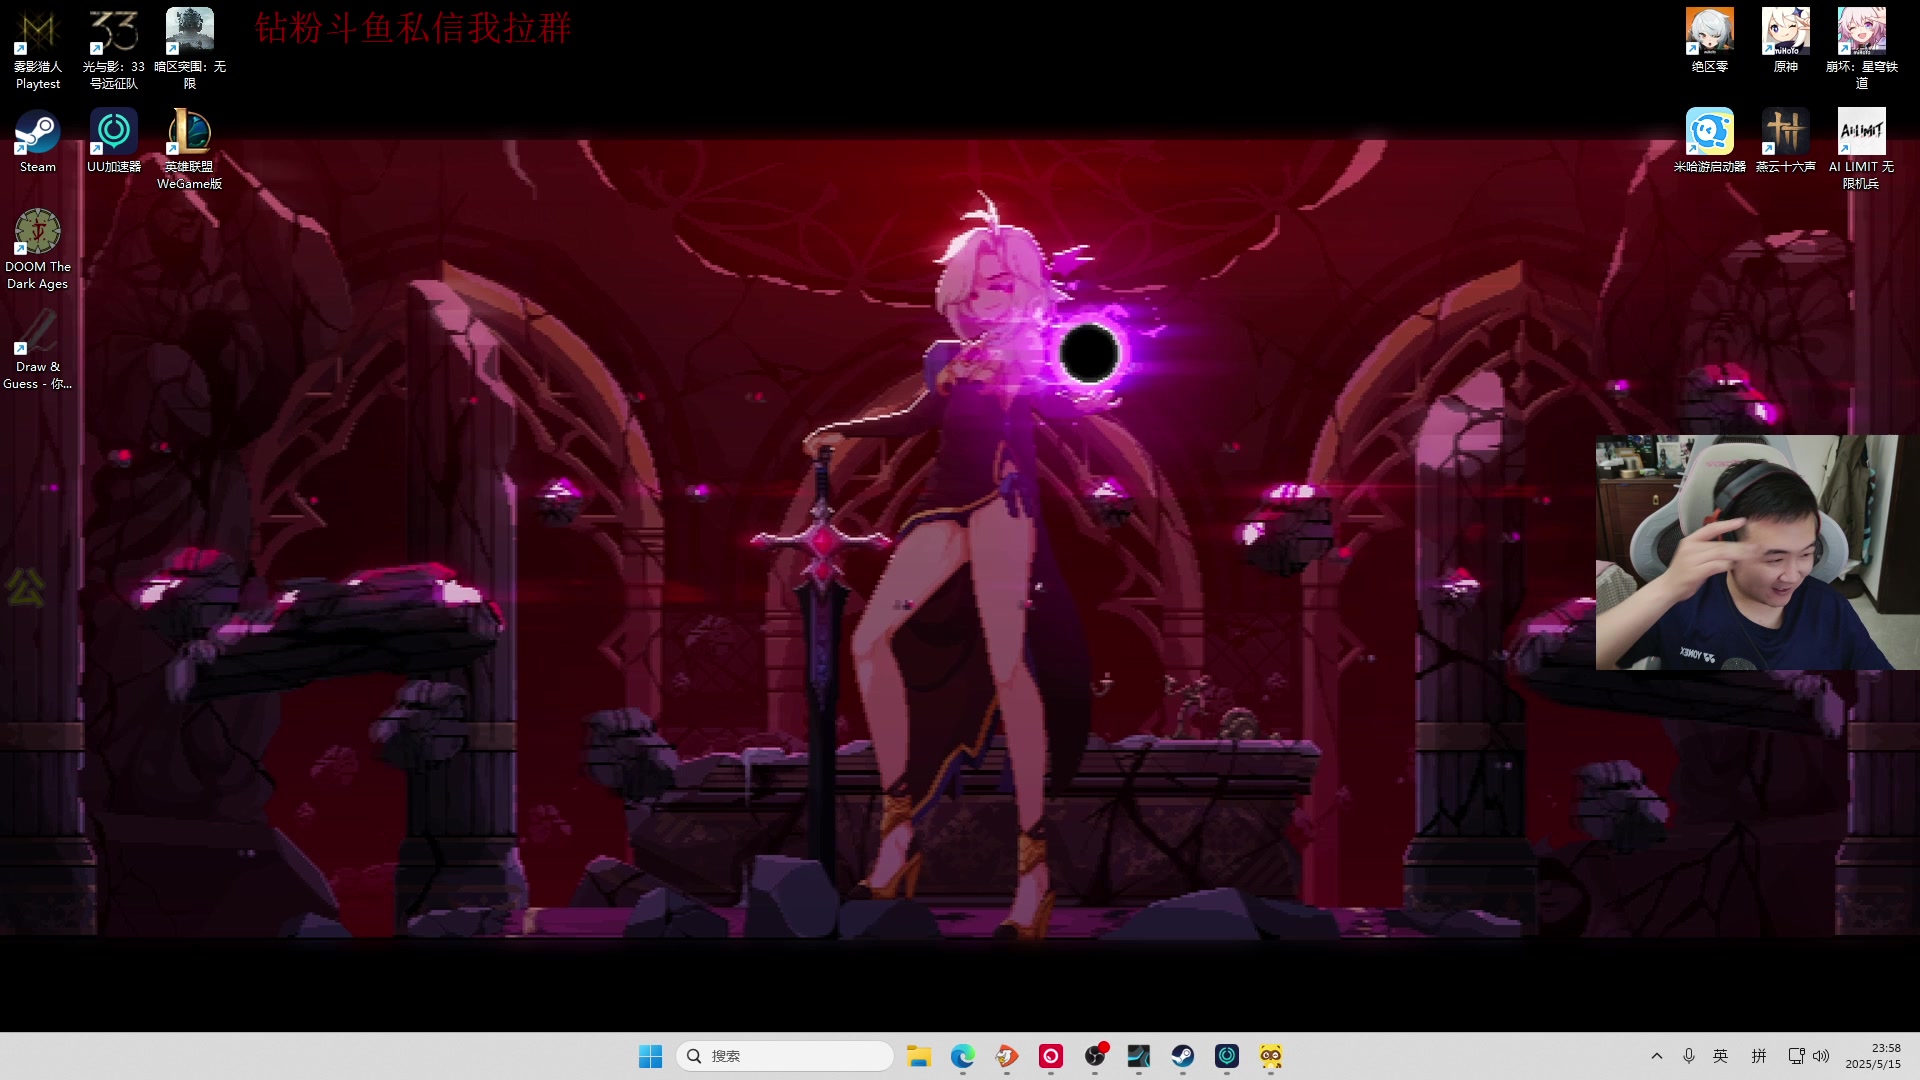This screenshot has width=1920, height=1080.
Task: Select the AI LIMIT 无限机兵 shortcut
Action: pyautogui.click(x=1862, y=150)
